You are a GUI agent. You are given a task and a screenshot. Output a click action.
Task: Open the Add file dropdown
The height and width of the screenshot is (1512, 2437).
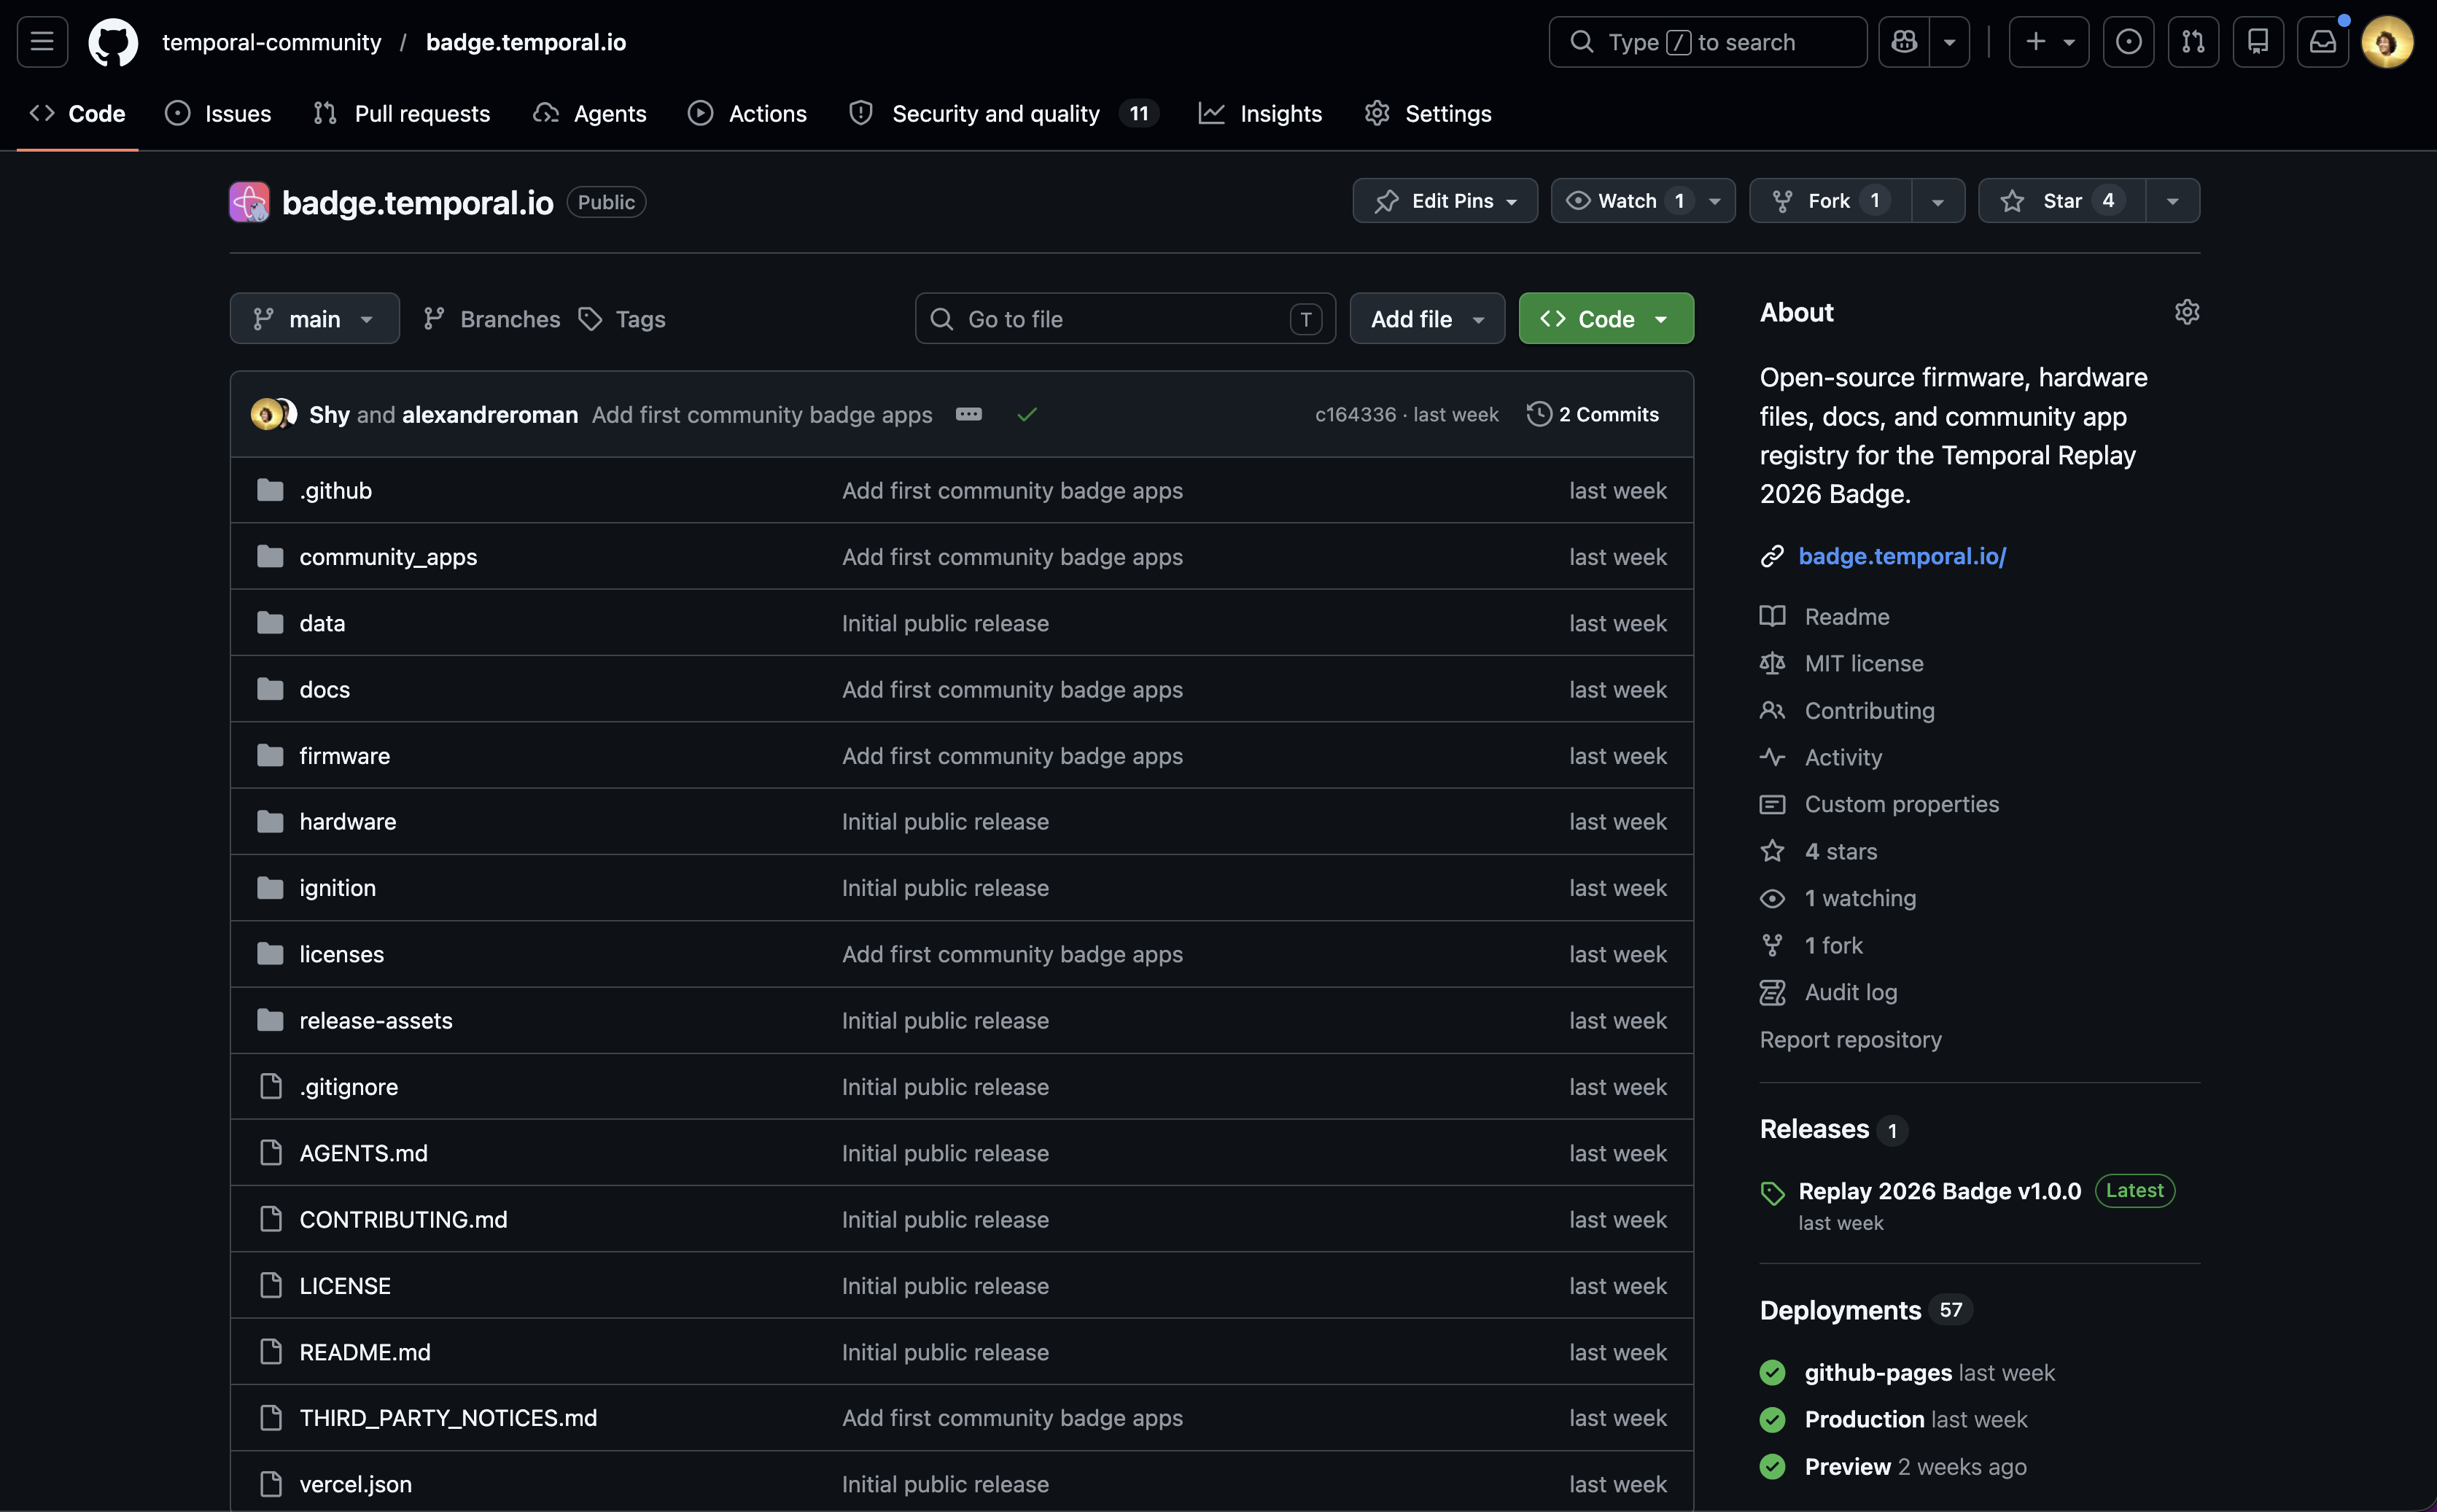coord(1427,319)
